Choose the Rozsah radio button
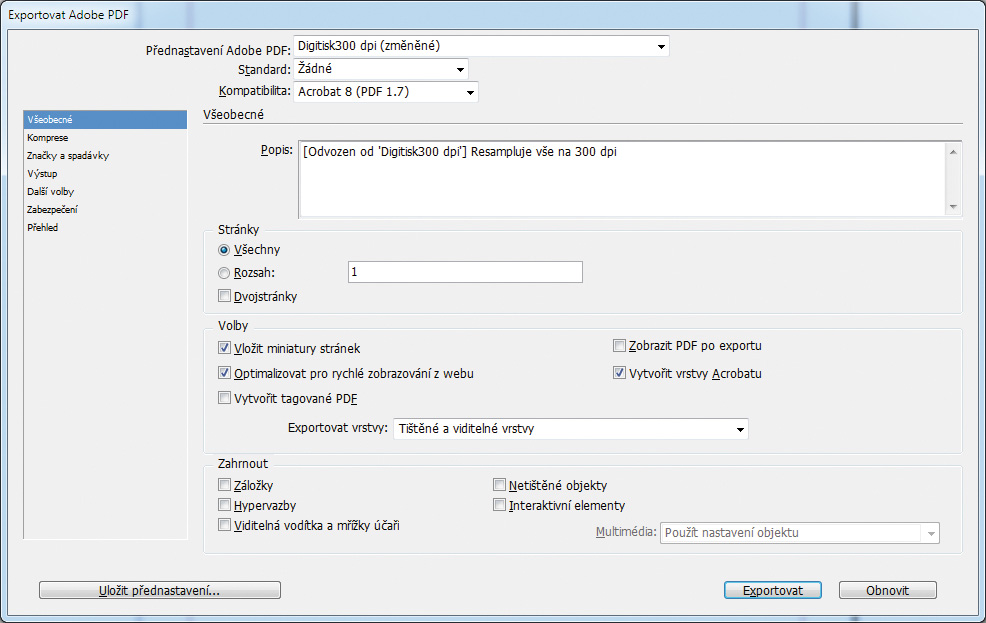 point(224,273)
